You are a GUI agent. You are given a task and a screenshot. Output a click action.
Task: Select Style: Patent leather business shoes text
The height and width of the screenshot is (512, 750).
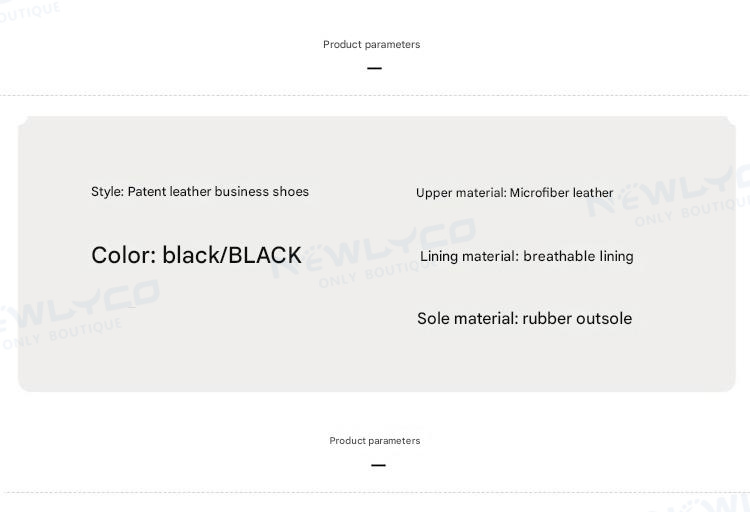coord(200,191)
